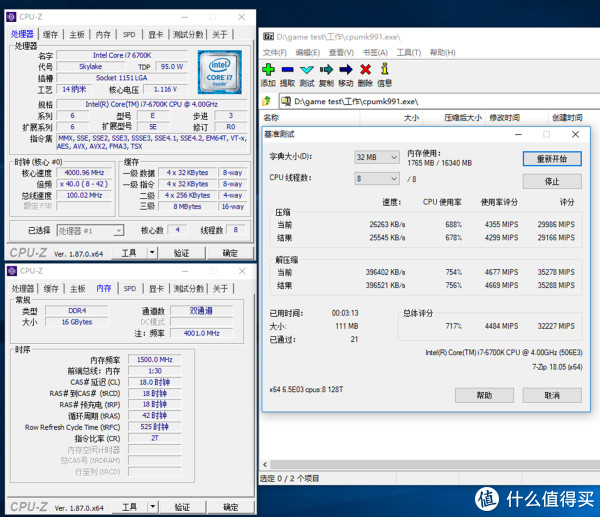Switch to SPD tab in top CPU-Z
Viewport: 600px width, 517px height.
(x=129, y=35)
